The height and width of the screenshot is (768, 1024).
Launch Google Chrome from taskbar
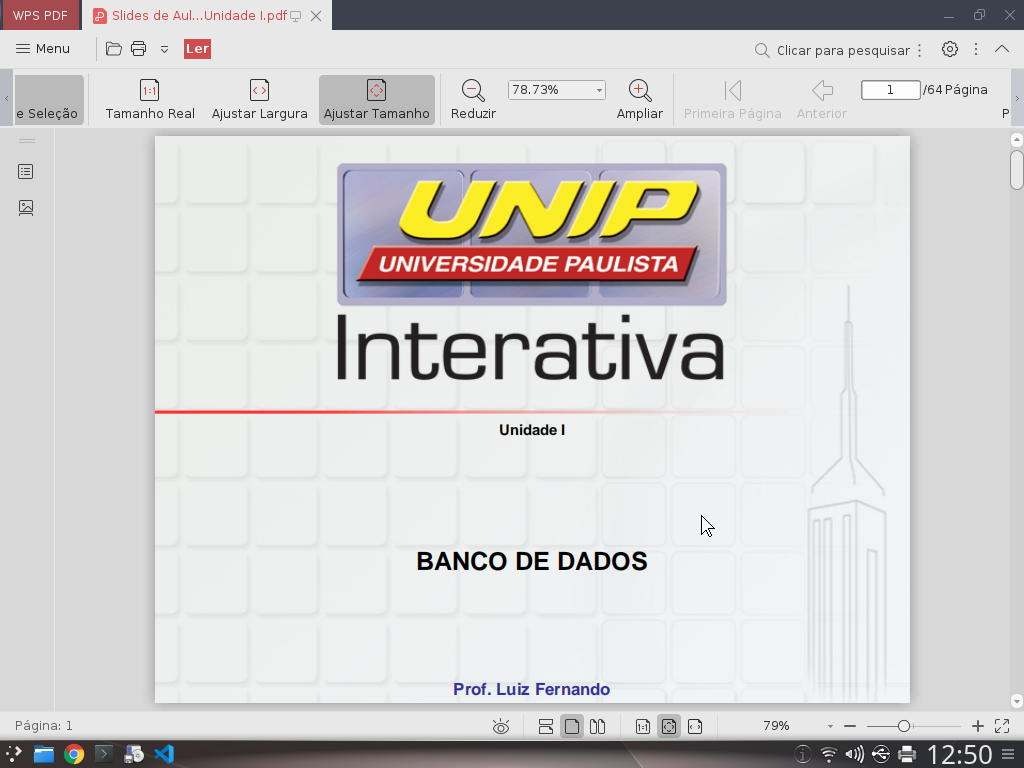tap(74, 754)
